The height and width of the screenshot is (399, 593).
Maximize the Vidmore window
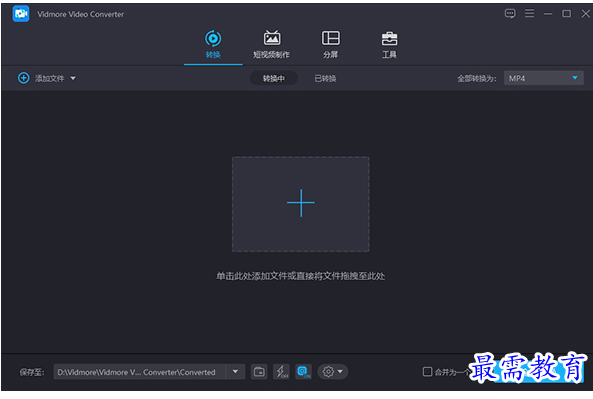[567, 14]
